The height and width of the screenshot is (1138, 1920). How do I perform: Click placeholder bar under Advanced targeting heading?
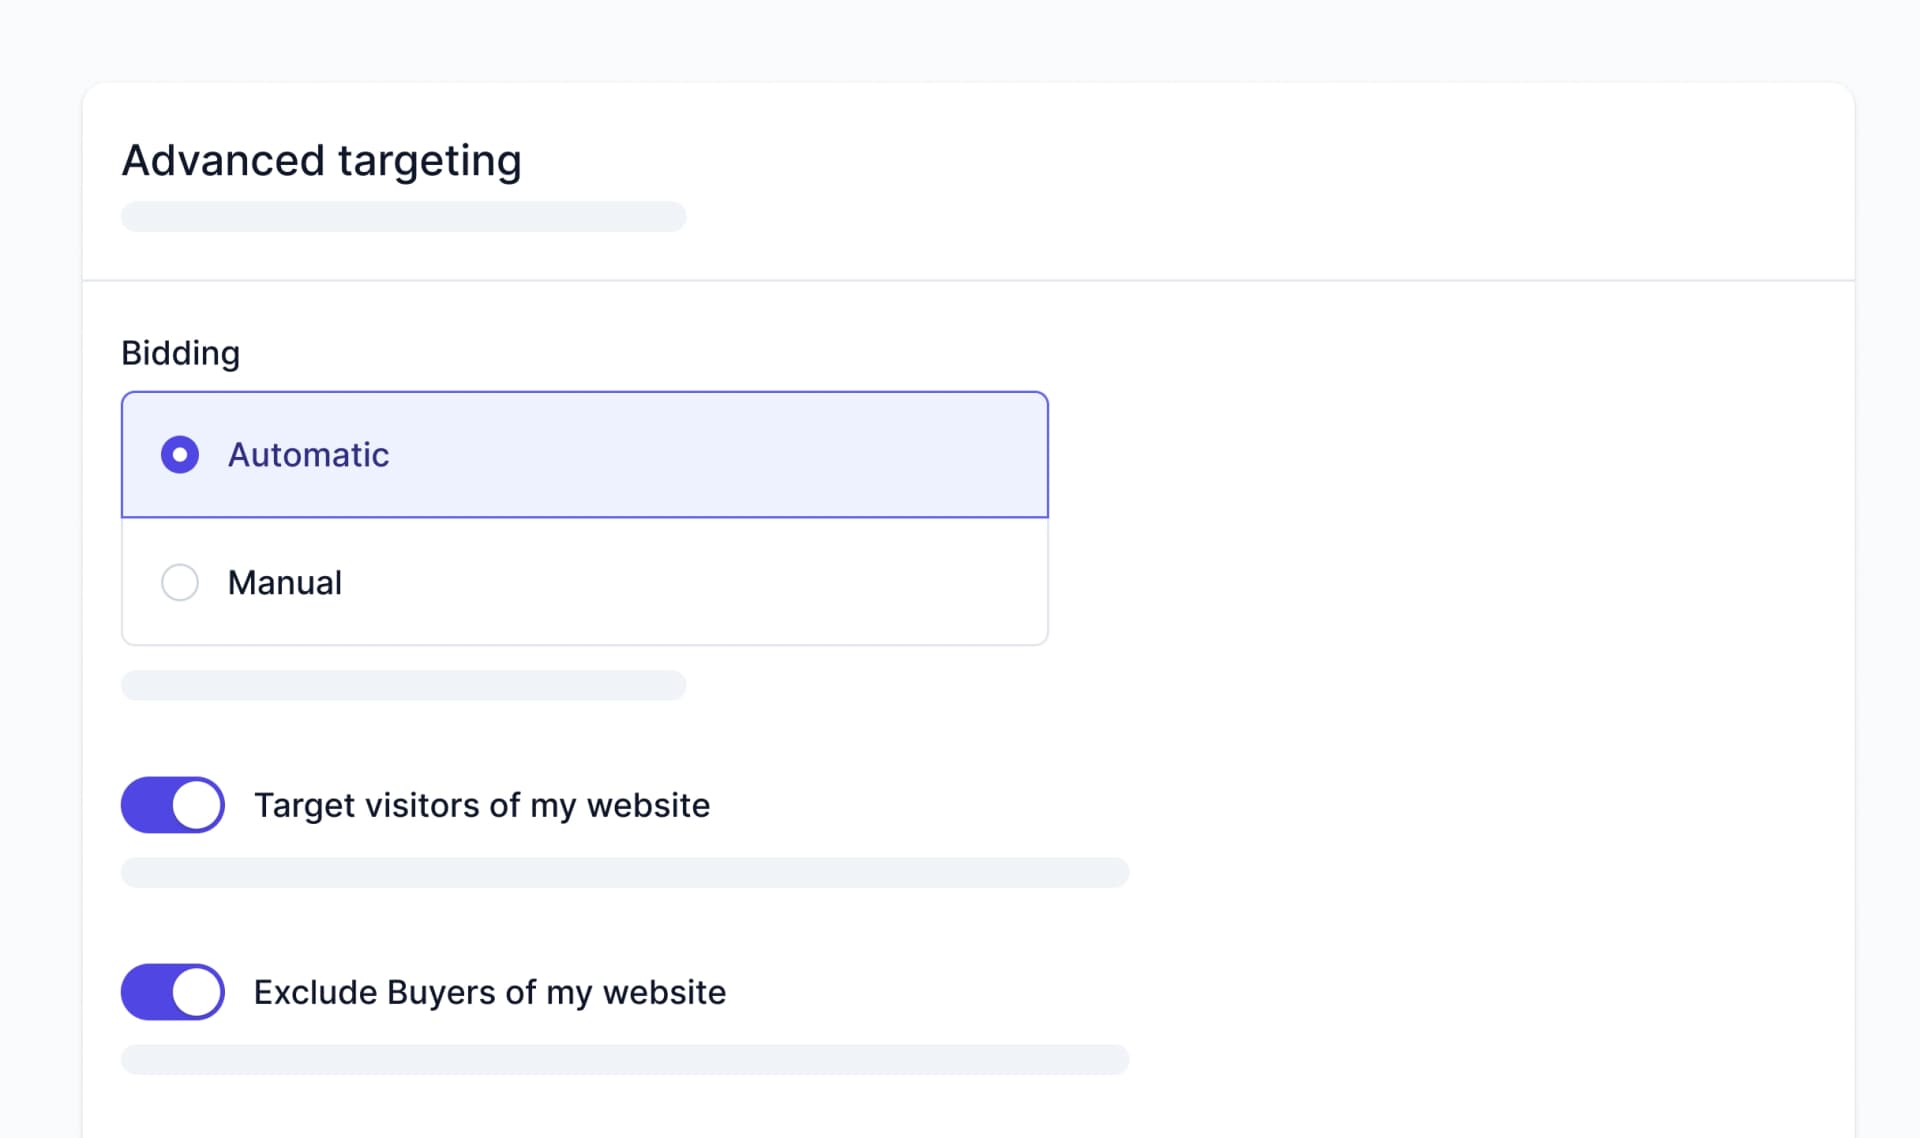(404, 217)
